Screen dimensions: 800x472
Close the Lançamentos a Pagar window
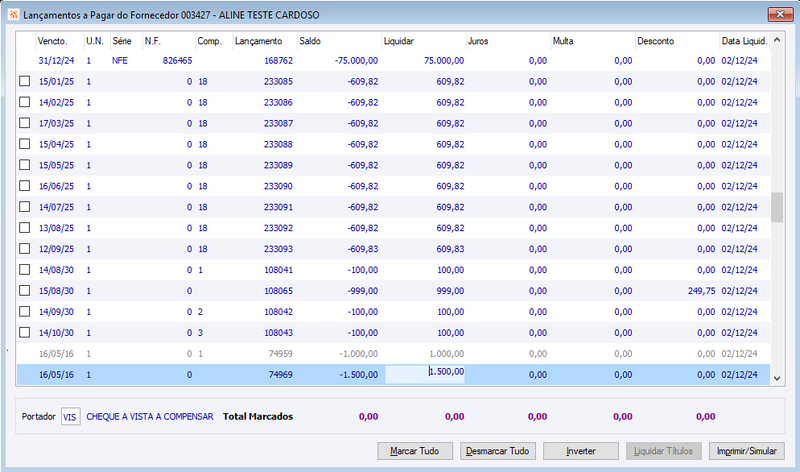780,14
